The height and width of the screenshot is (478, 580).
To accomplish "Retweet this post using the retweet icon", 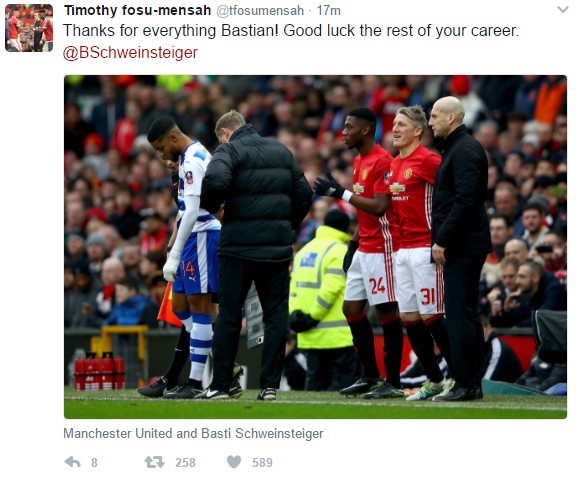I will (x=154, y=462).
